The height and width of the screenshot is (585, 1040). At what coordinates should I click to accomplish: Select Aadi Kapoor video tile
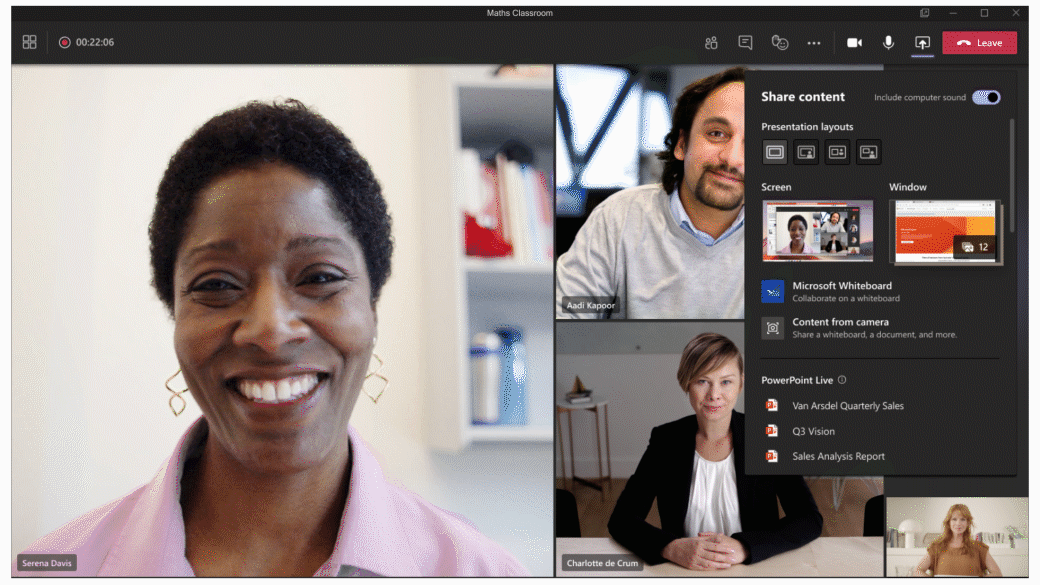click(x=650, y=192)
